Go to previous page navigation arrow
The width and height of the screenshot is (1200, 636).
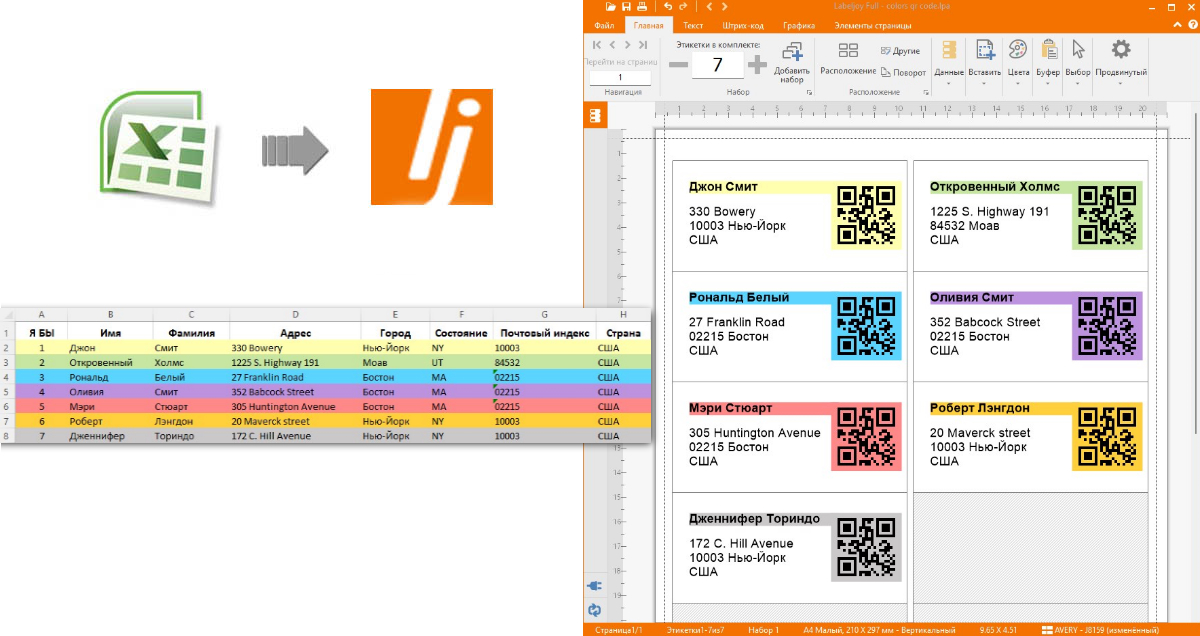[612, 45]
